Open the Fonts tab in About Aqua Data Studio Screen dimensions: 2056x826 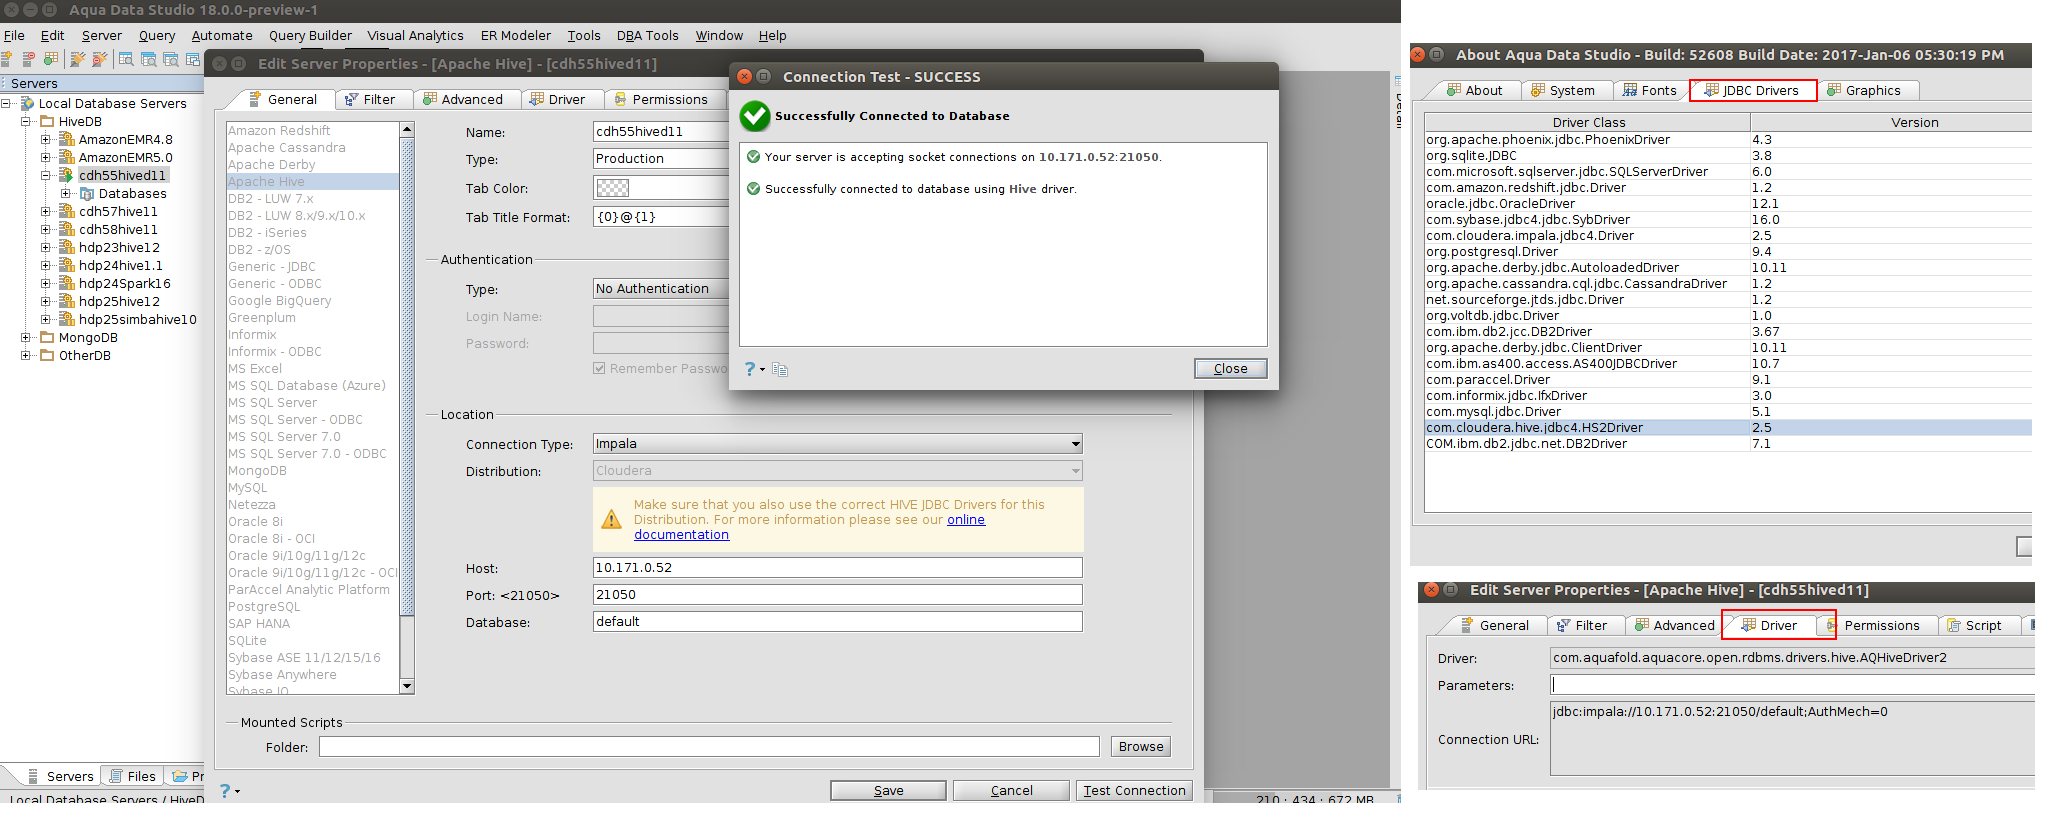[x=1649, y=90]
